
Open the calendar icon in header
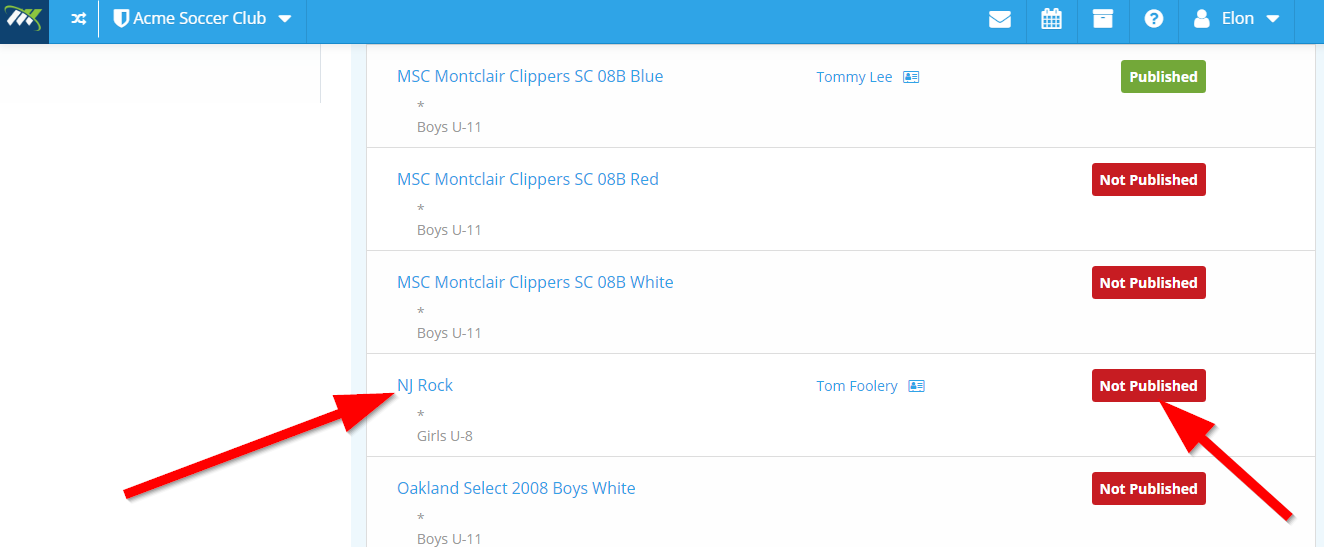point(1051,19)
